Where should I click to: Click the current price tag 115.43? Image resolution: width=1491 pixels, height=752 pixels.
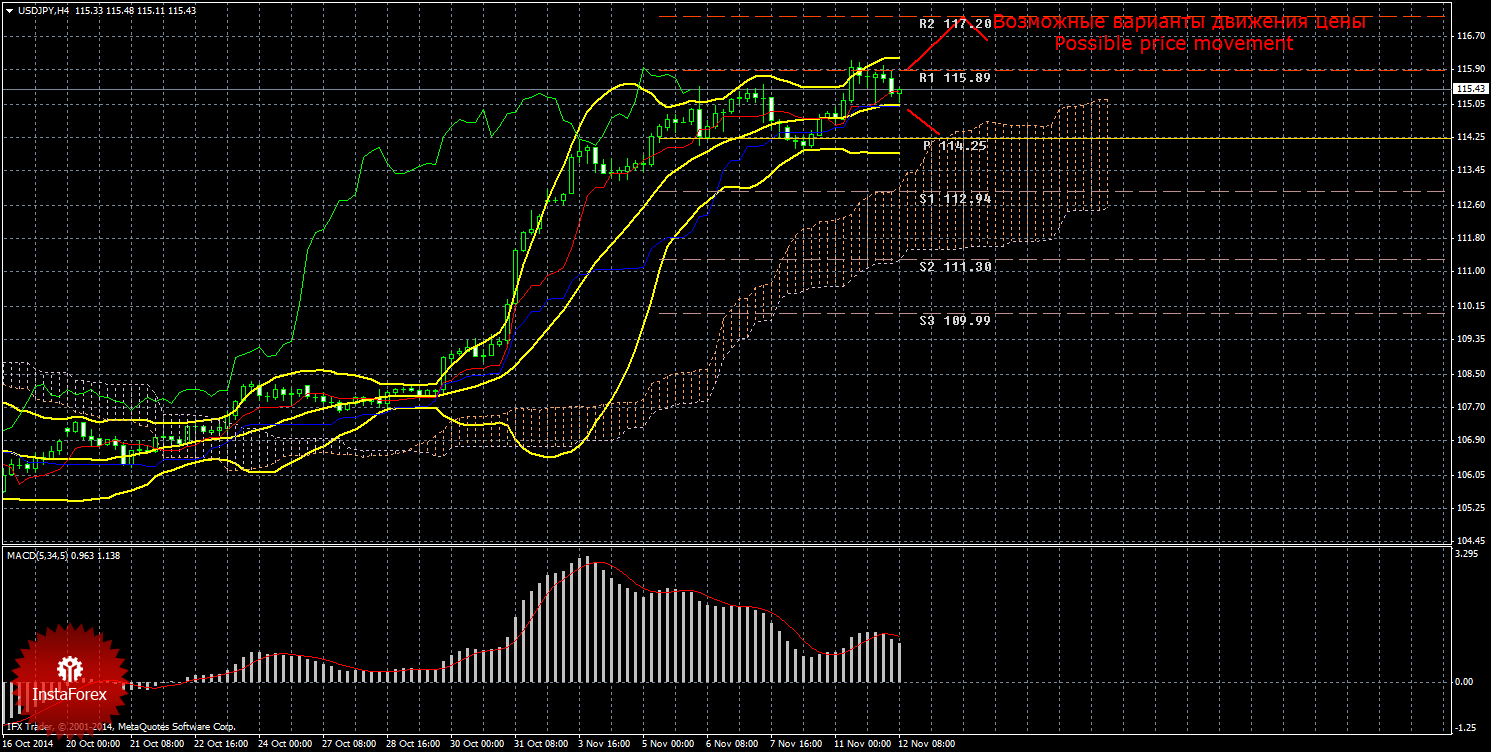coord(1468,89)
